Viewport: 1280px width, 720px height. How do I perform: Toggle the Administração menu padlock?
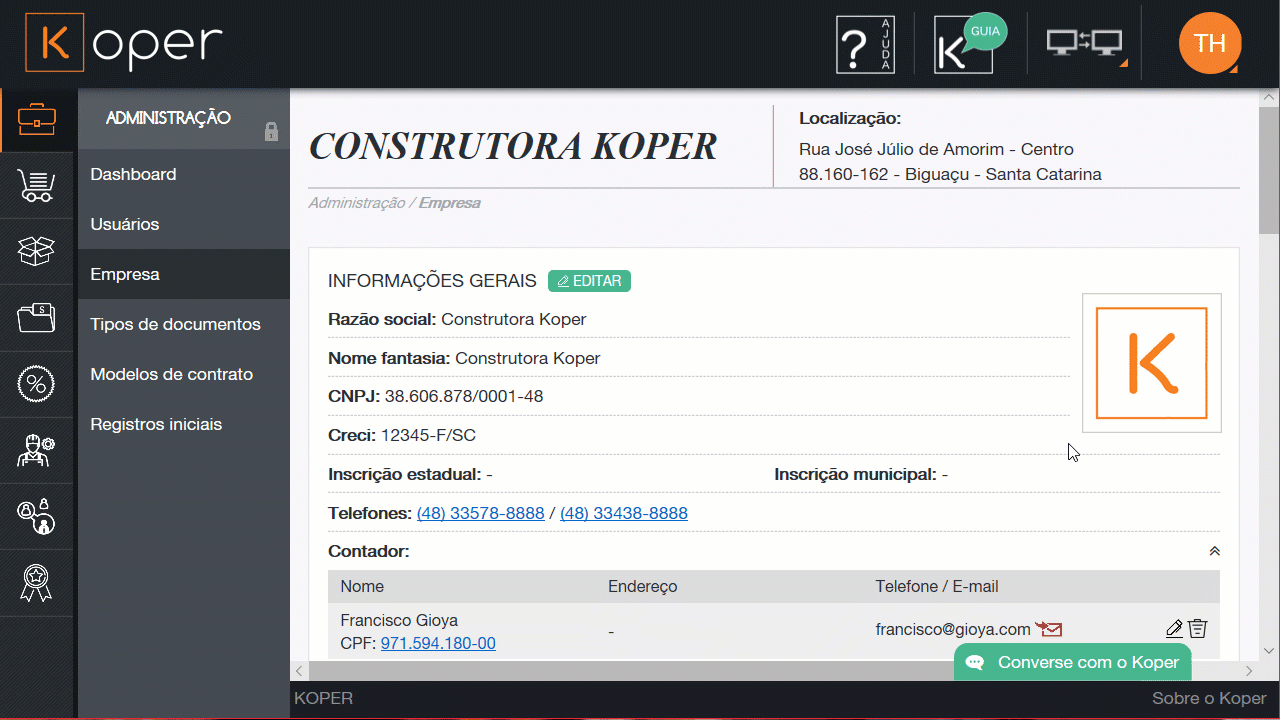tap(270, 132)
